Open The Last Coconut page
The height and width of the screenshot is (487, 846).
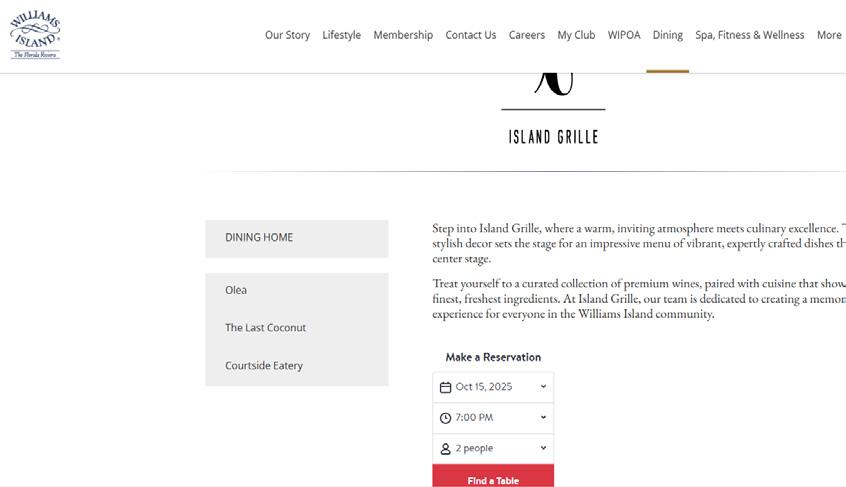(265, 328)
